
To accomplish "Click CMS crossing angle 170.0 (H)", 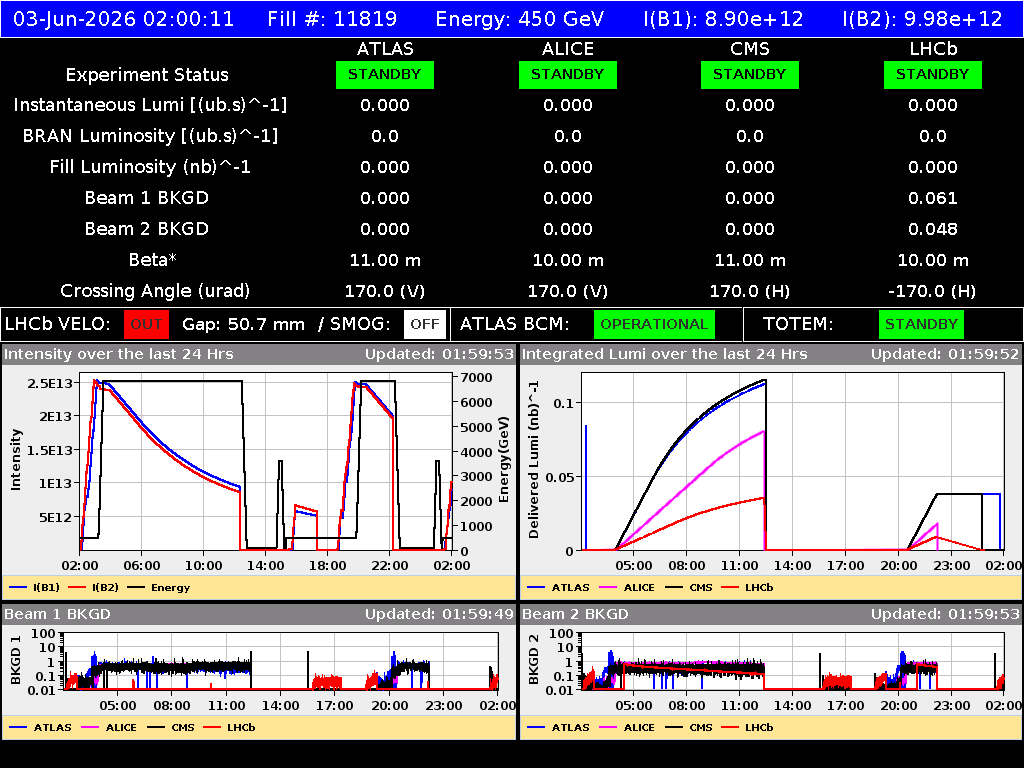I will click(750, 291).
